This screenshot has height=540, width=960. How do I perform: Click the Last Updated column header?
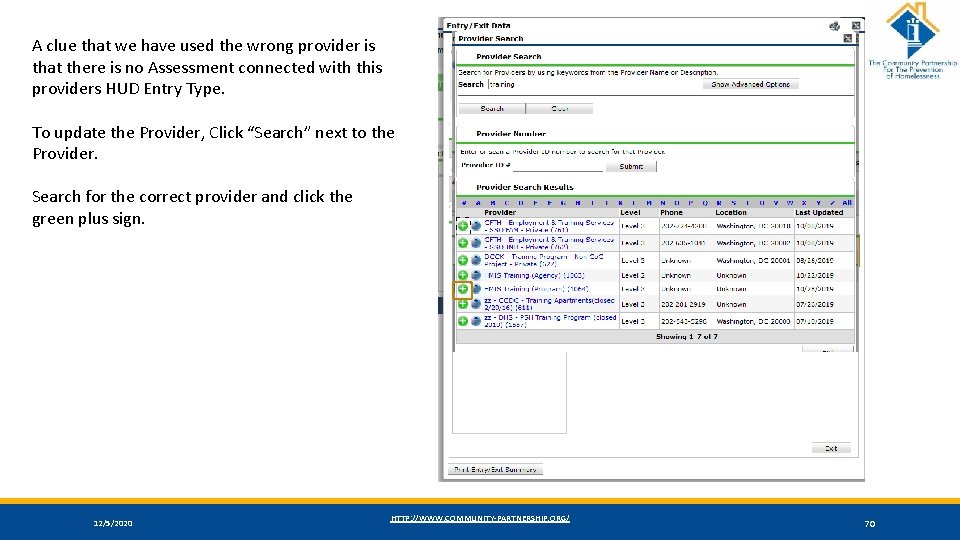[819, 212]
